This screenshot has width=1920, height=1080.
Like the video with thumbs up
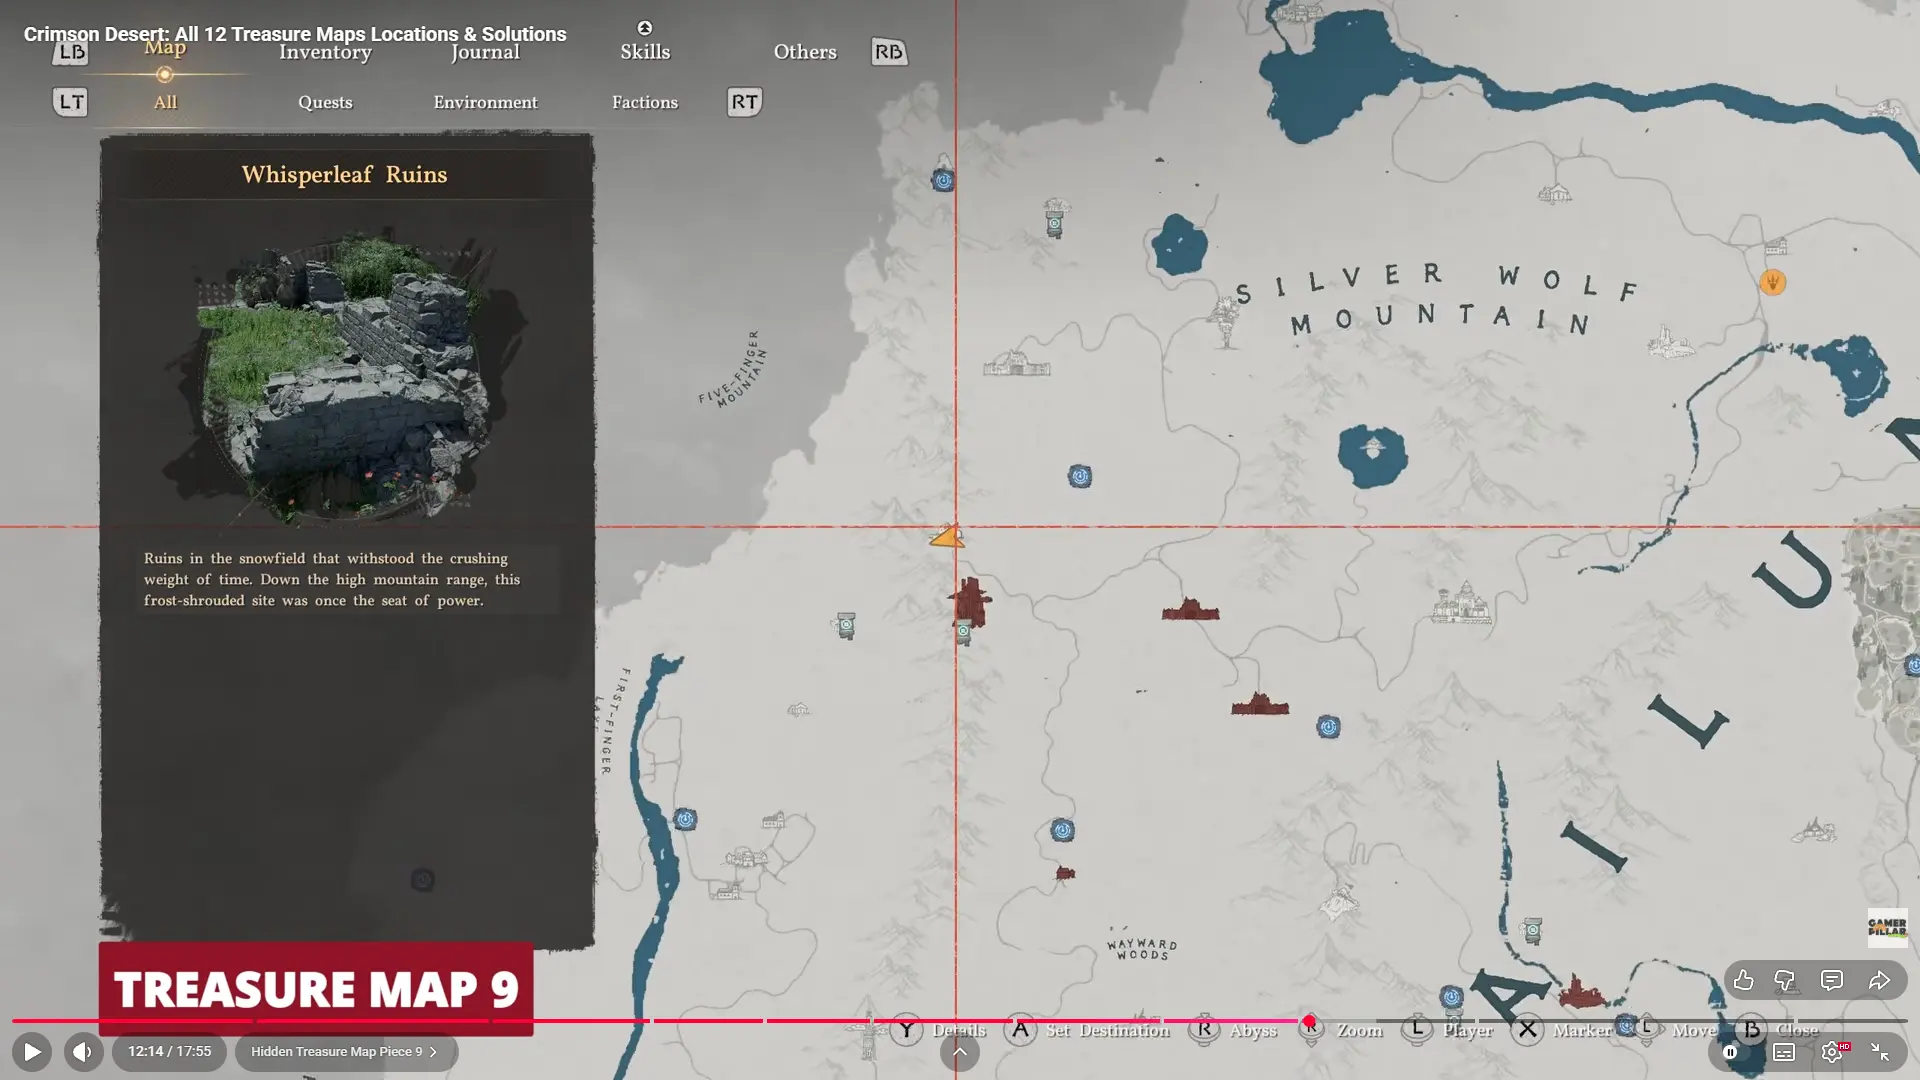click(x=1743, y=981)
